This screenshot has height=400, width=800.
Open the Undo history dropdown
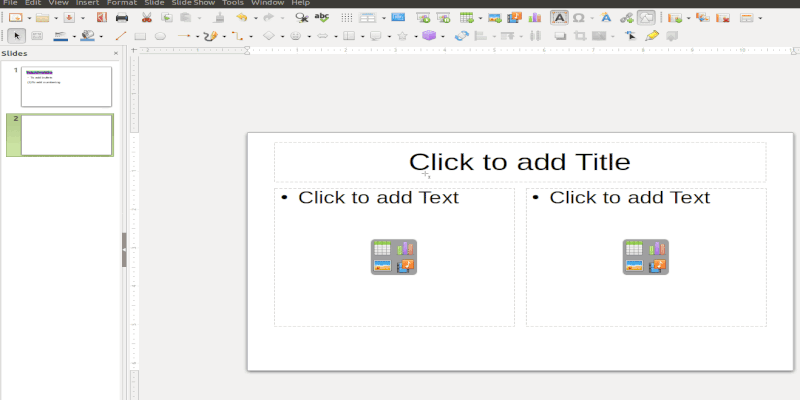pyautogui.click(x=255, y=18)
